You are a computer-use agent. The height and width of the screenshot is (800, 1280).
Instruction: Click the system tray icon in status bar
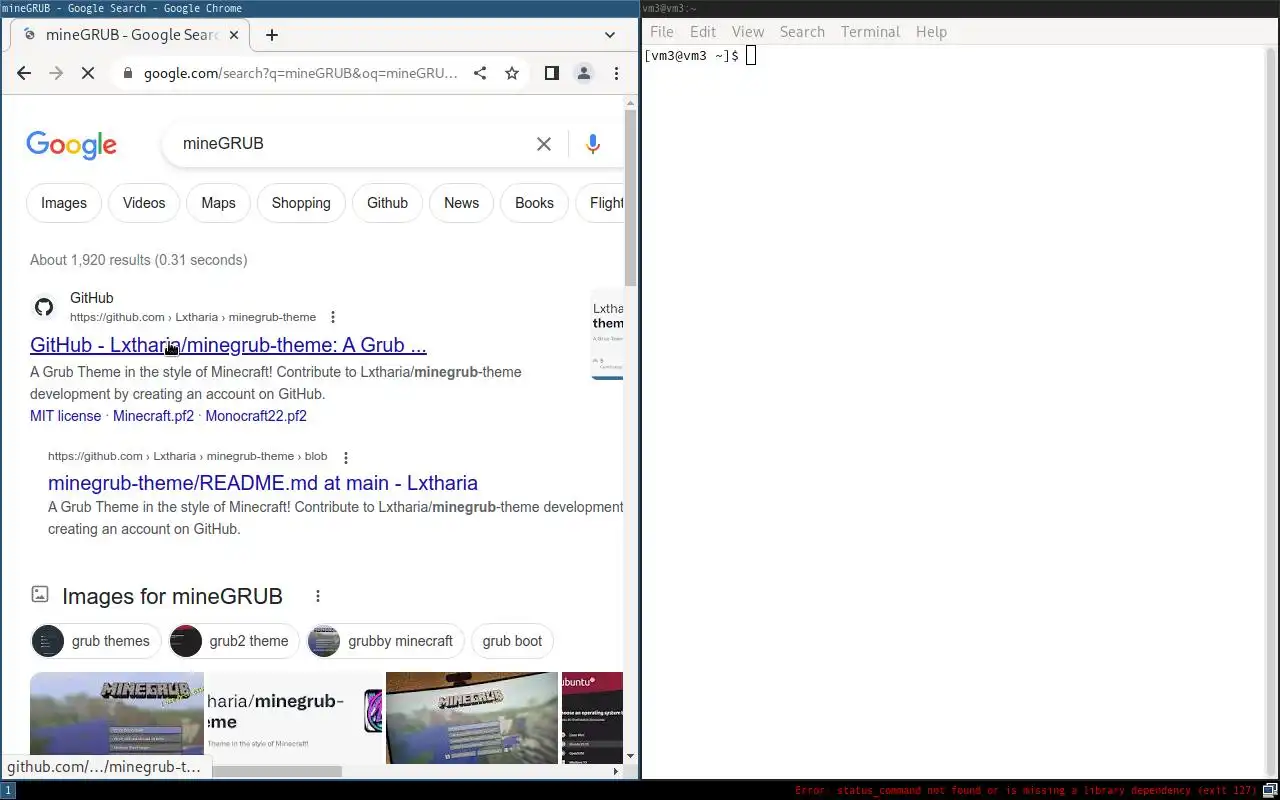(x=1270, y=790)
